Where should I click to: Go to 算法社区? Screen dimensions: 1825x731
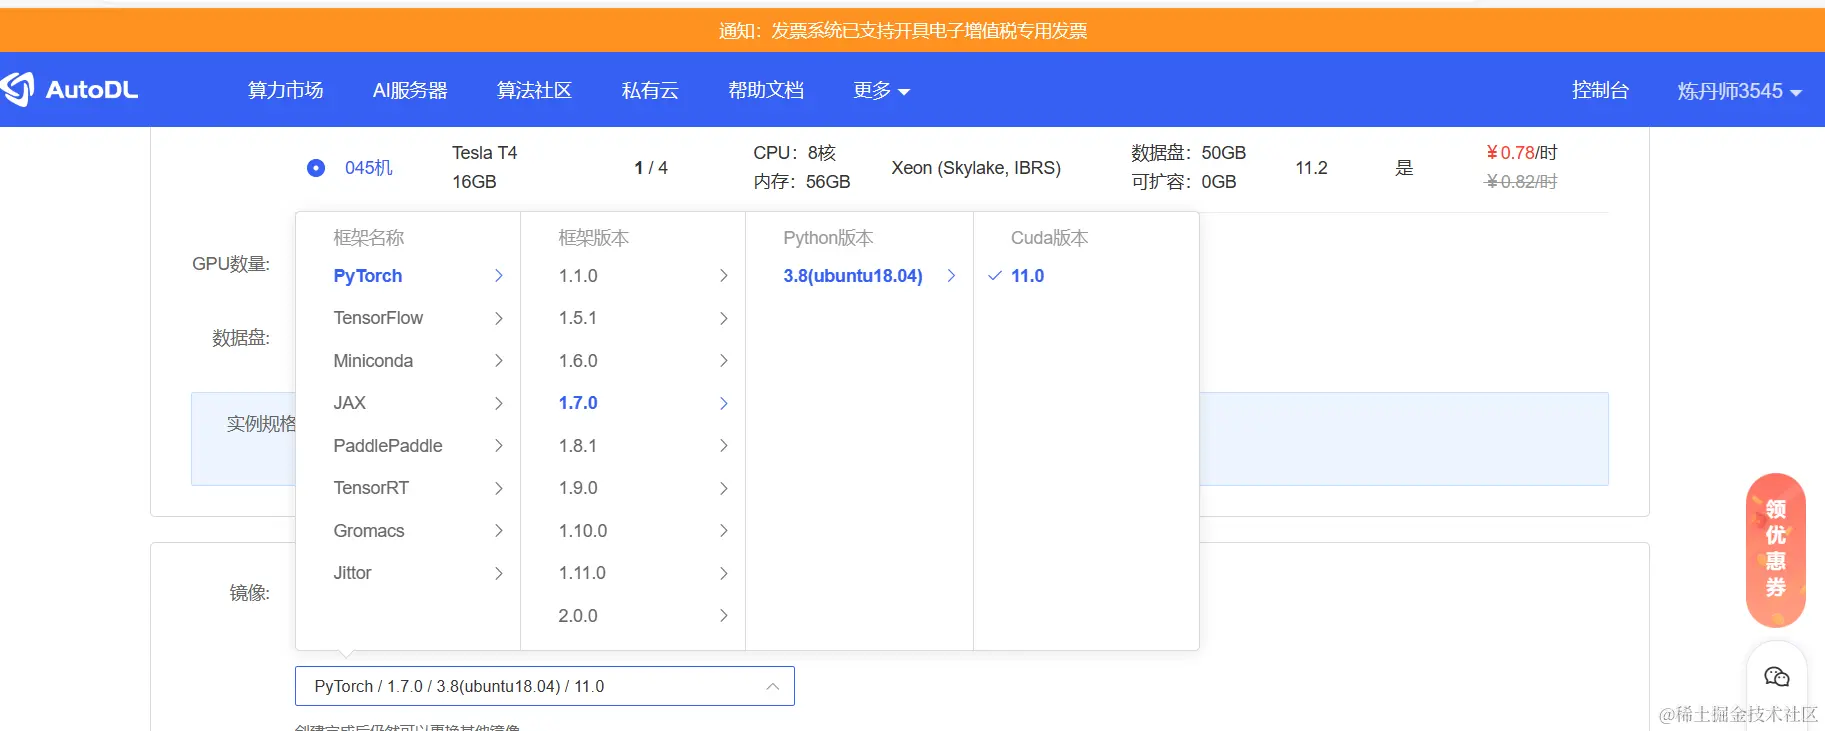(535, 90)
